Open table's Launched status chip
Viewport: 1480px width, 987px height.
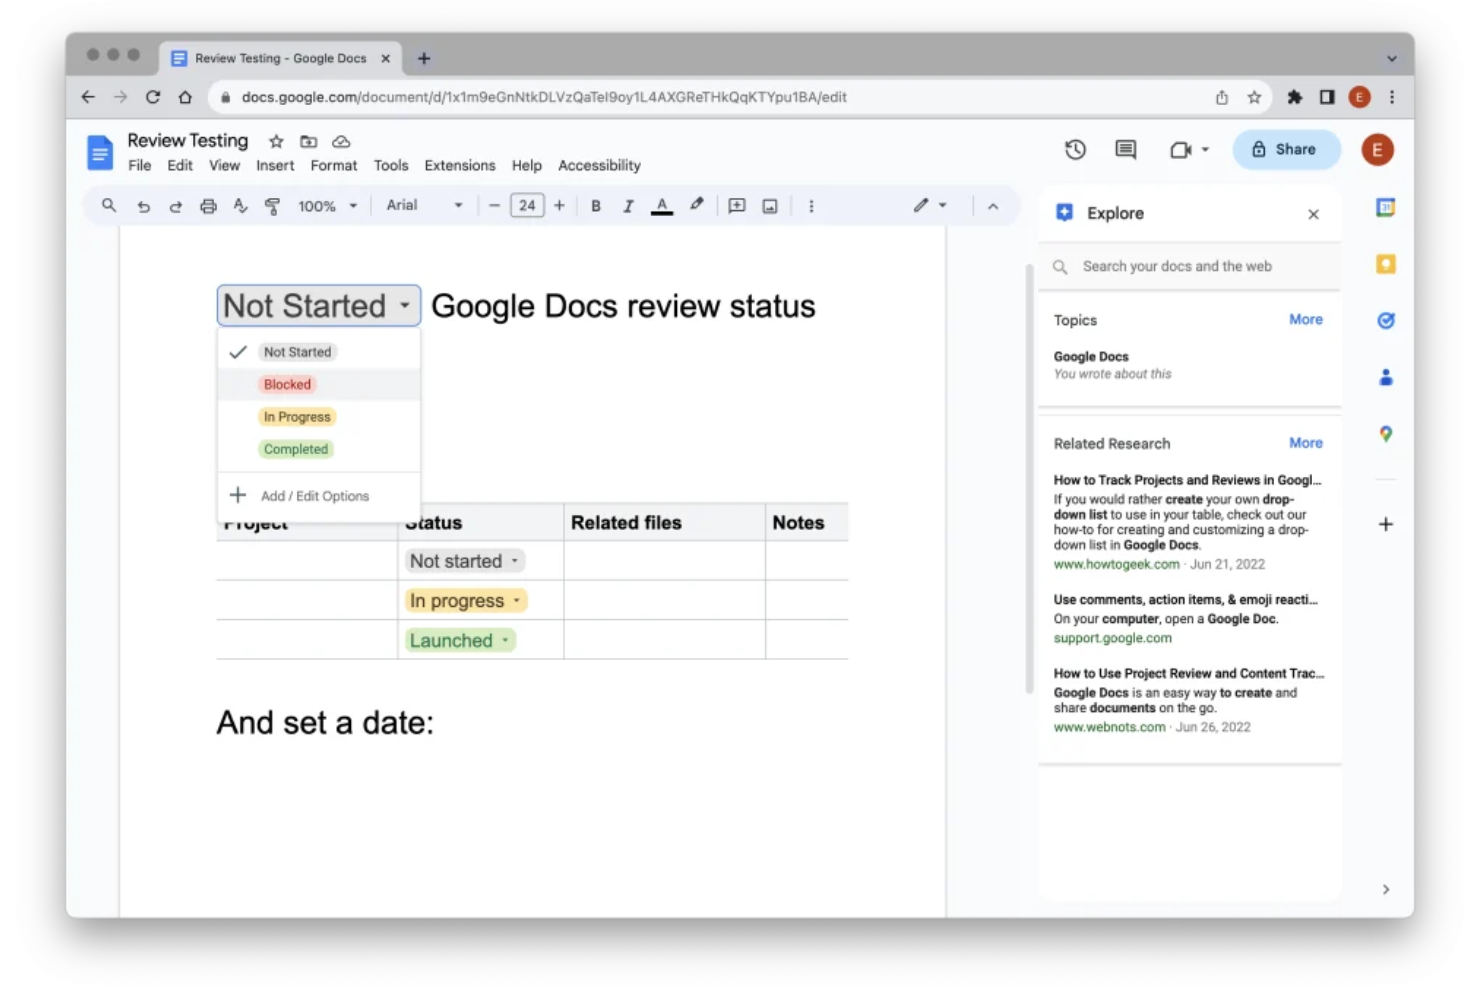460,641
